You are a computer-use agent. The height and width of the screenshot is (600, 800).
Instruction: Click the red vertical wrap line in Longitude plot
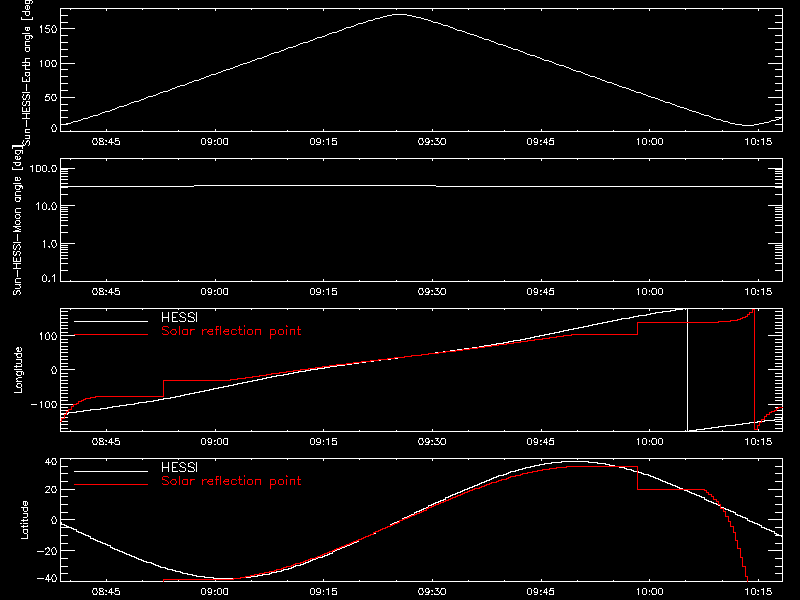754,370
